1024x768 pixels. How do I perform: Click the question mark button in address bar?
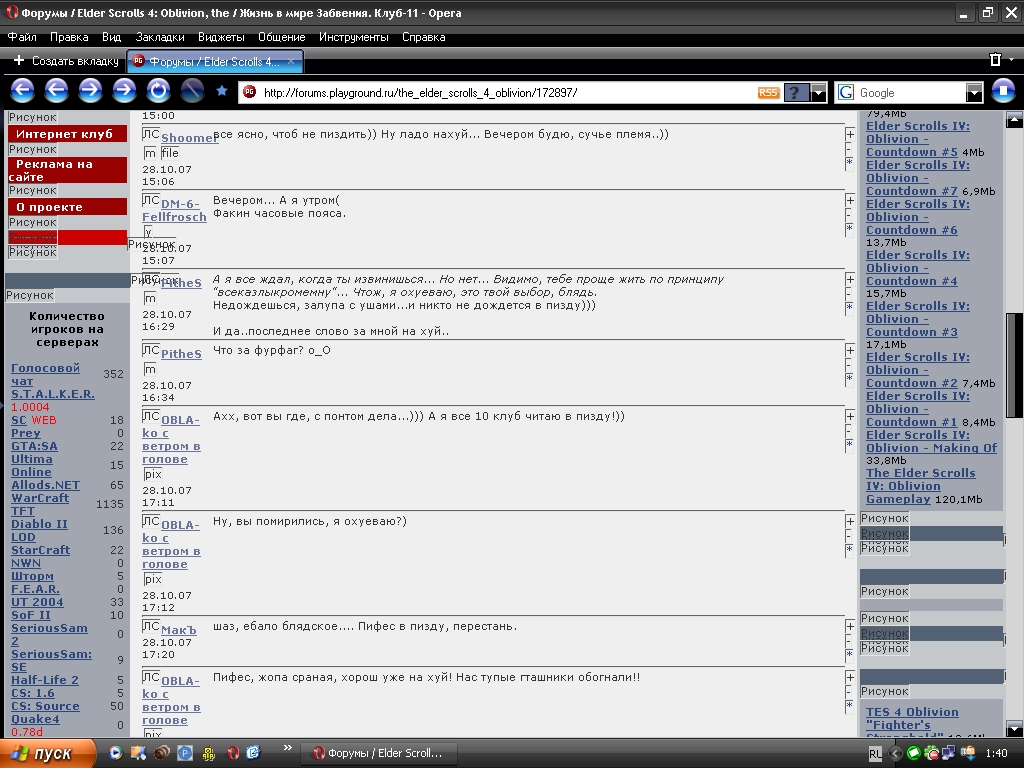click(796, 93)
